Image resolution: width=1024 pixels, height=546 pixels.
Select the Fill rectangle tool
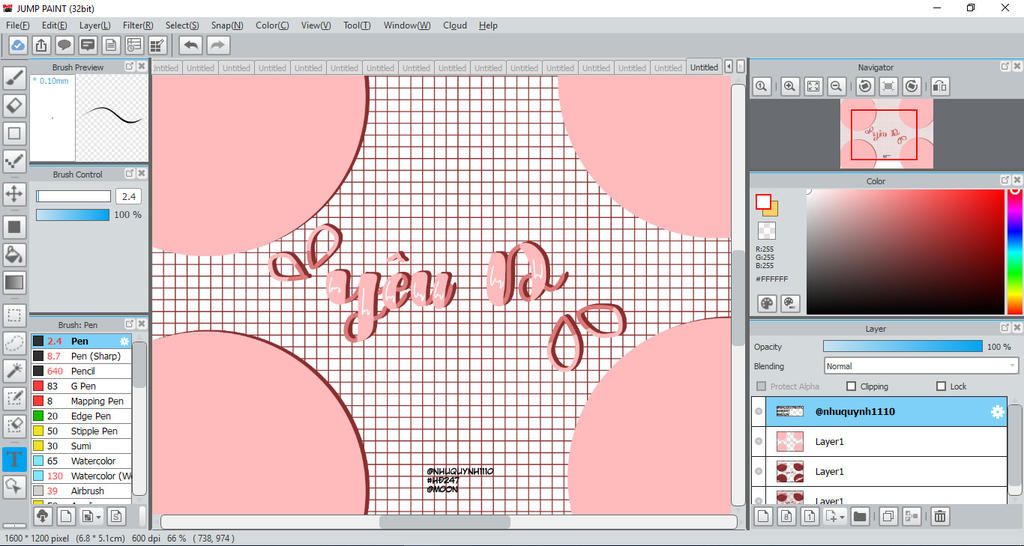click(x=14, y=227)
